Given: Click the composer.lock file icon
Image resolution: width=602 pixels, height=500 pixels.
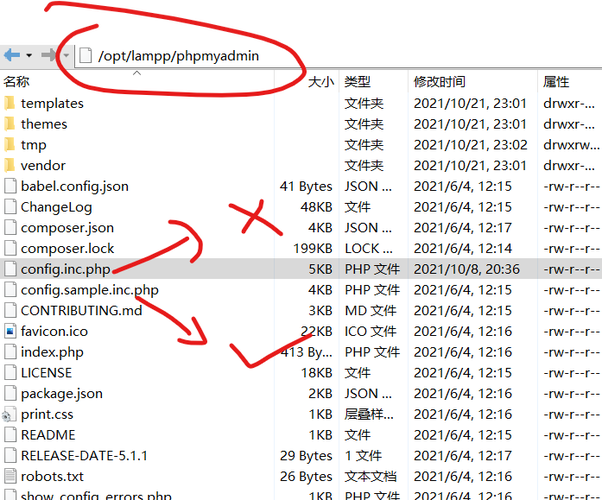Looking at the screenshot, I should 10,248.
